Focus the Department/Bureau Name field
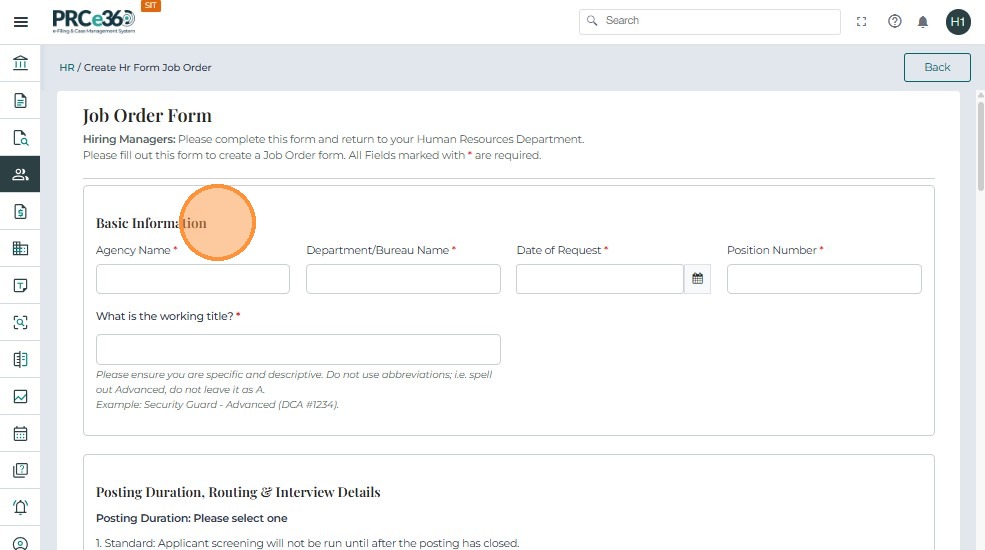The height and width of the screenshot is (550, 985). click(x=403, y=279)
